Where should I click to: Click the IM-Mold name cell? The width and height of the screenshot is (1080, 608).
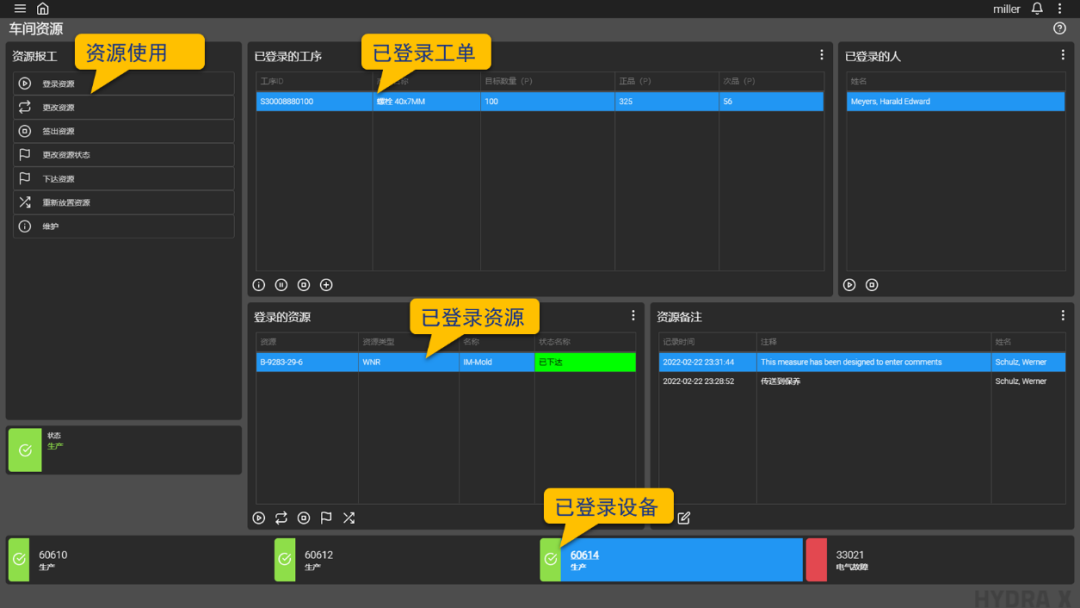497,362
